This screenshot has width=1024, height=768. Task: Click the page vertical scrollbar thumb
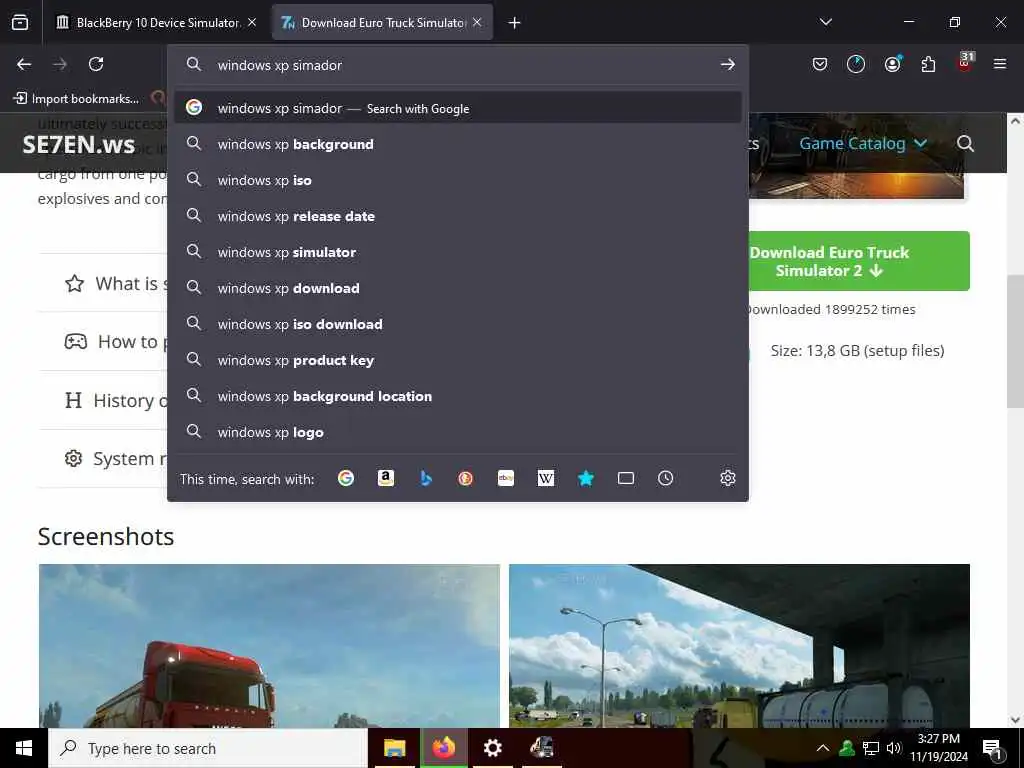click(1015, 341)
